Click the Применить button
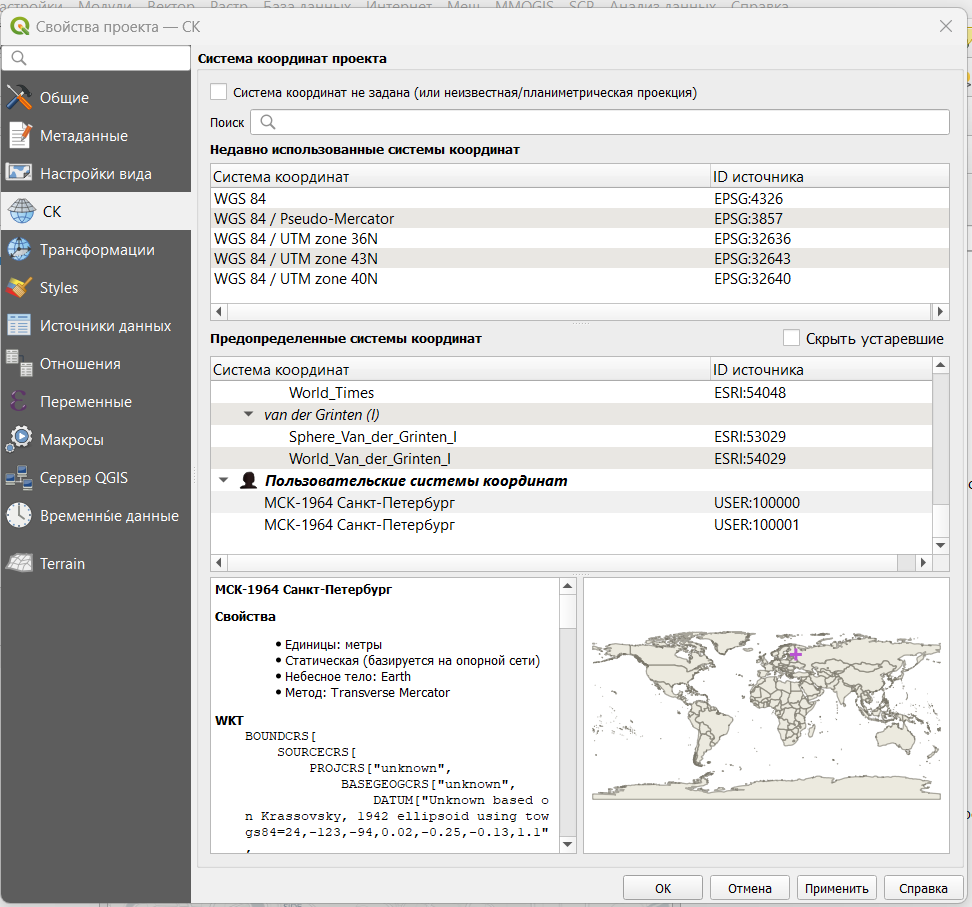Screen dimensions: 972x907 click(x=836, y=888)
